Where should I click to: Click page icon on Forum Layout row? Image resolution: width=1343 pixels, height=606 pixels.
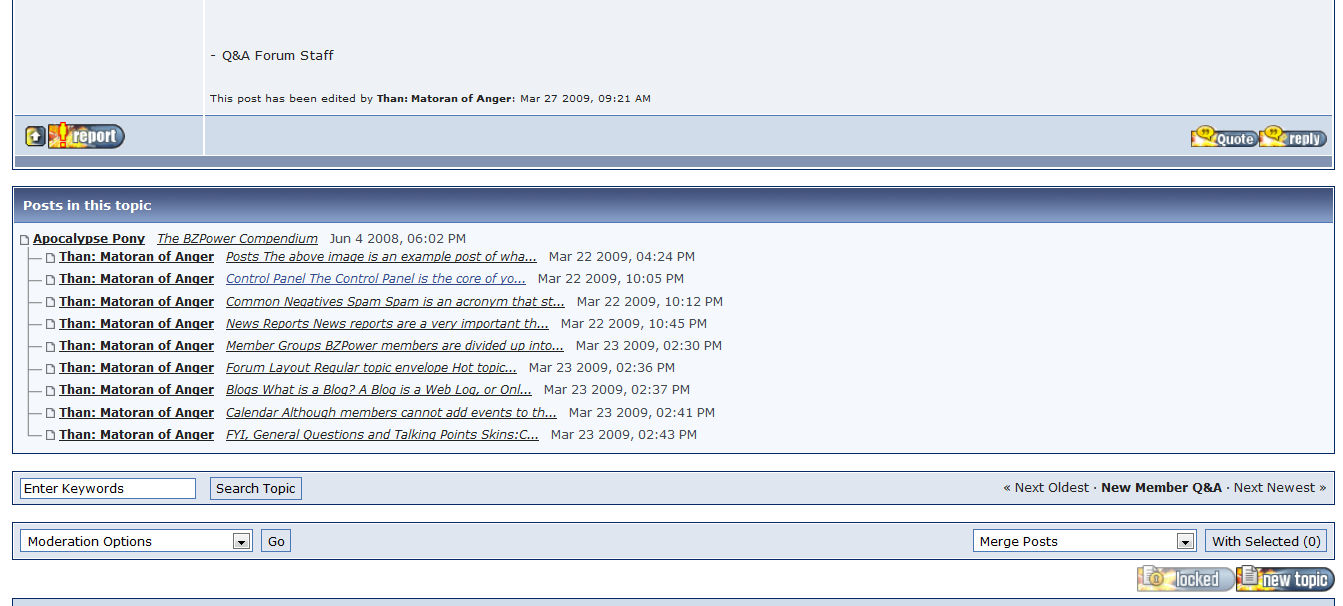click(x=50, y=369)
